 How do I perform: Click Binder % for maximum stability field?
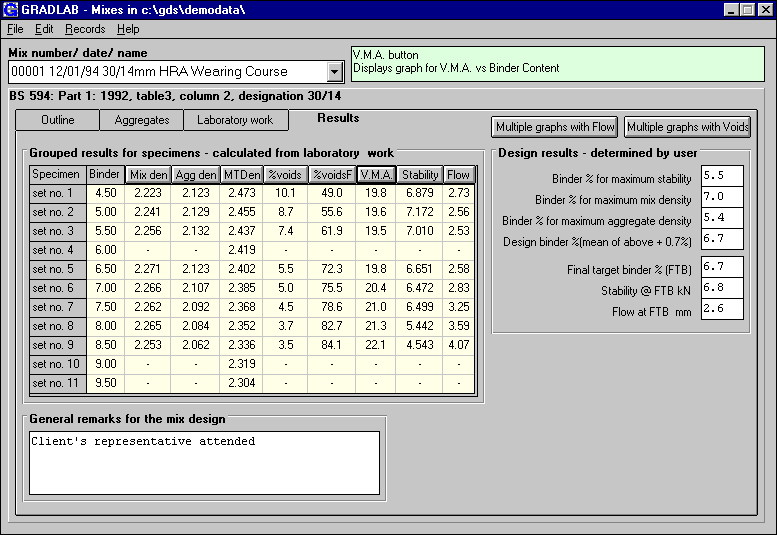coord(722,177)
